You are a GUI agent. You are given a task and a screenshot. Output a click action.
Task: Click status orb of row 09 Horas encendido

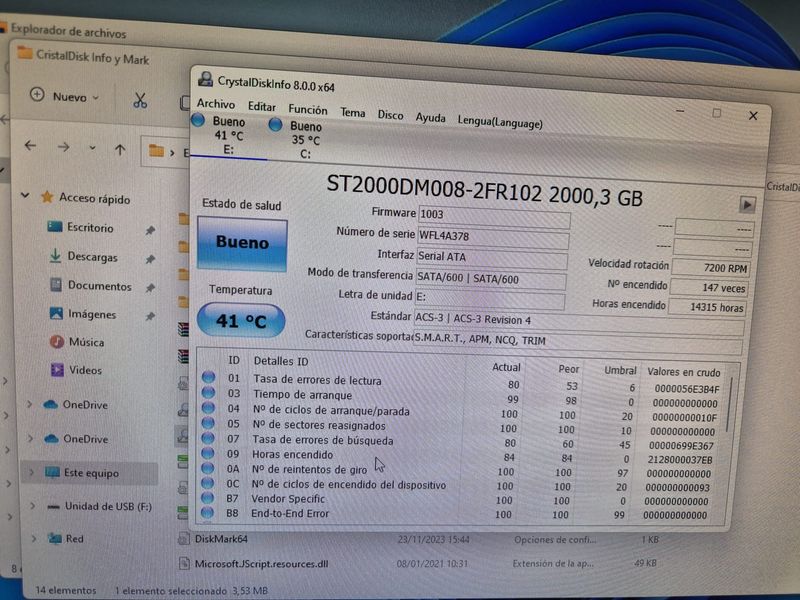coord(208,453)
